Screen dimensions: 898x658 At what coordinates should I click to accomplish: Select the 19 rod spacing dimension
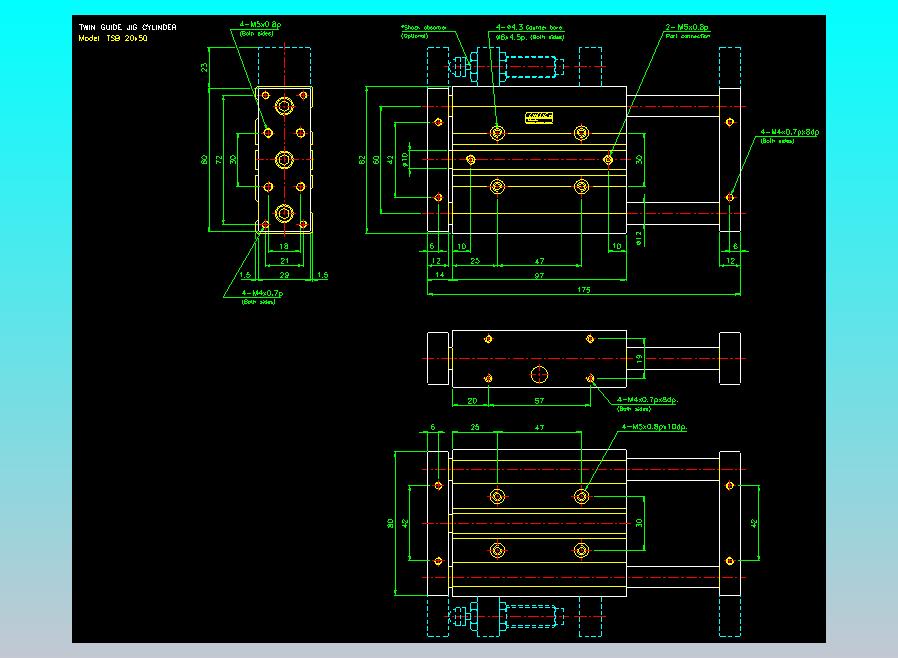click(x=639, y=359)
